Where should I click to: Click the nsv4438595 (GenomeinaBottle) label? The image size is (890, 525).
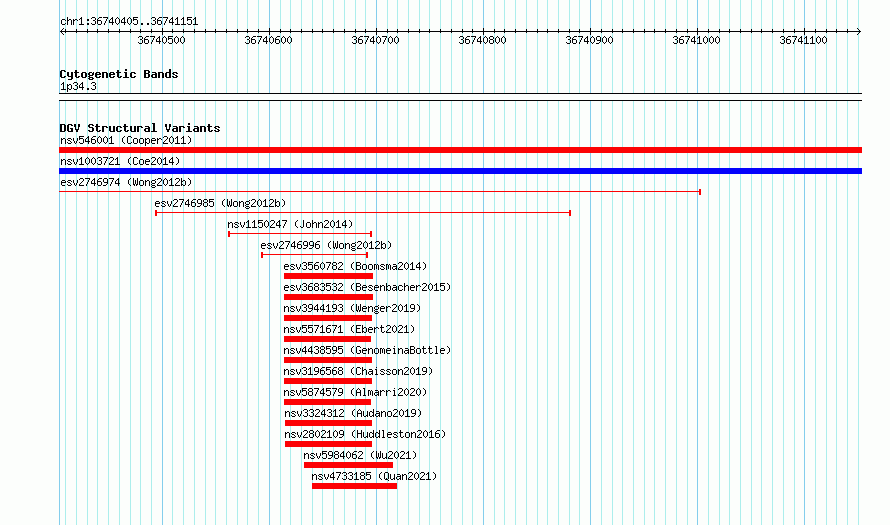tap(367, 350)
